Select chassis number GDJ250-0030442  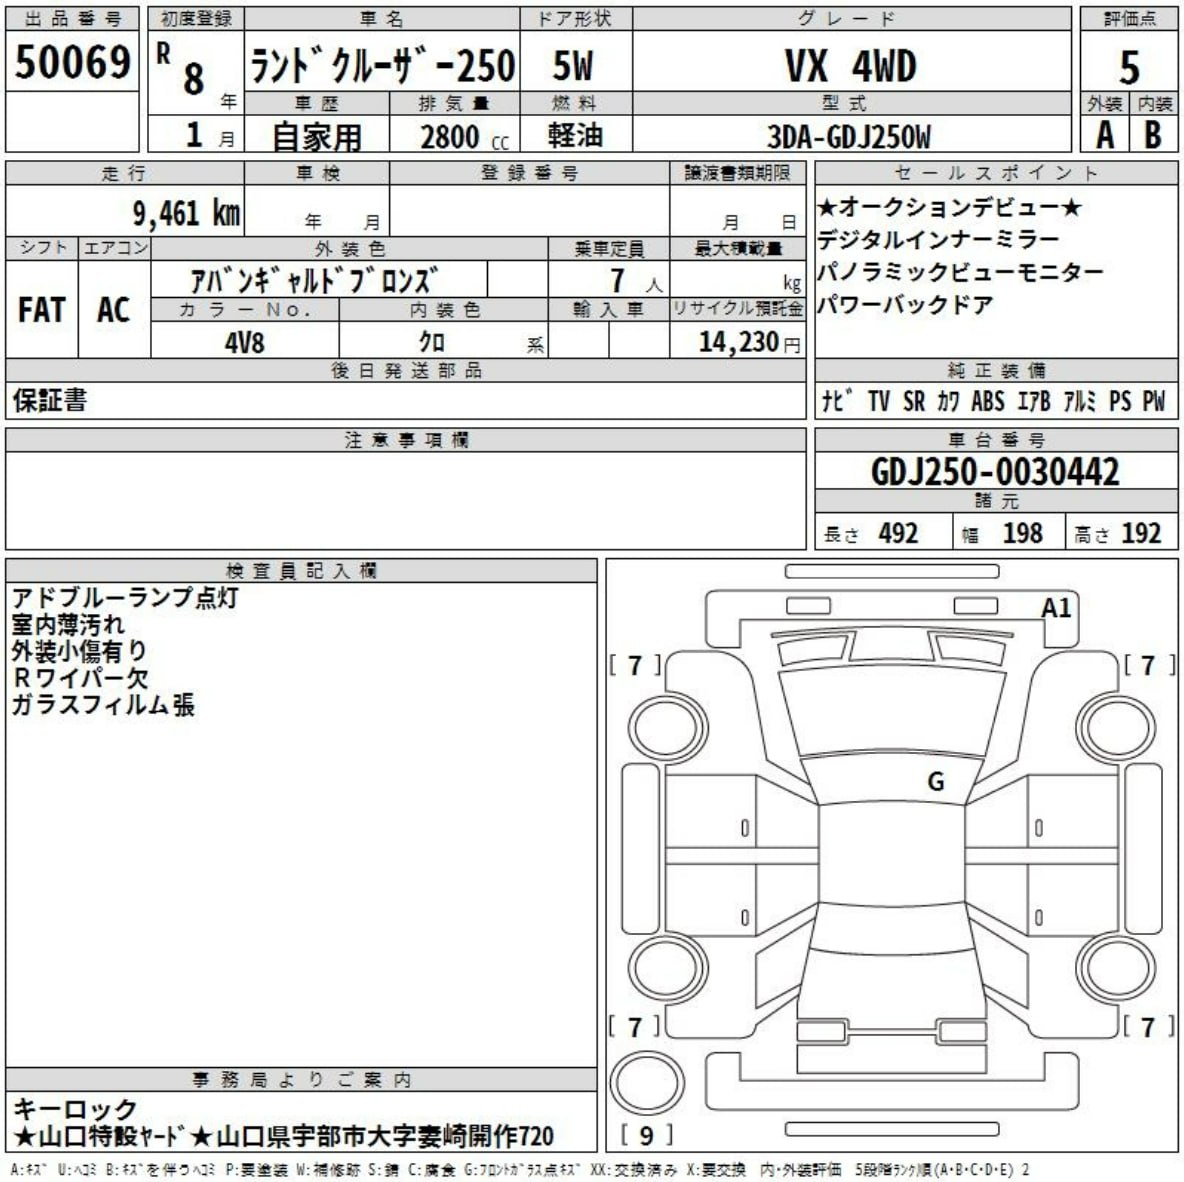click(995, 472)
